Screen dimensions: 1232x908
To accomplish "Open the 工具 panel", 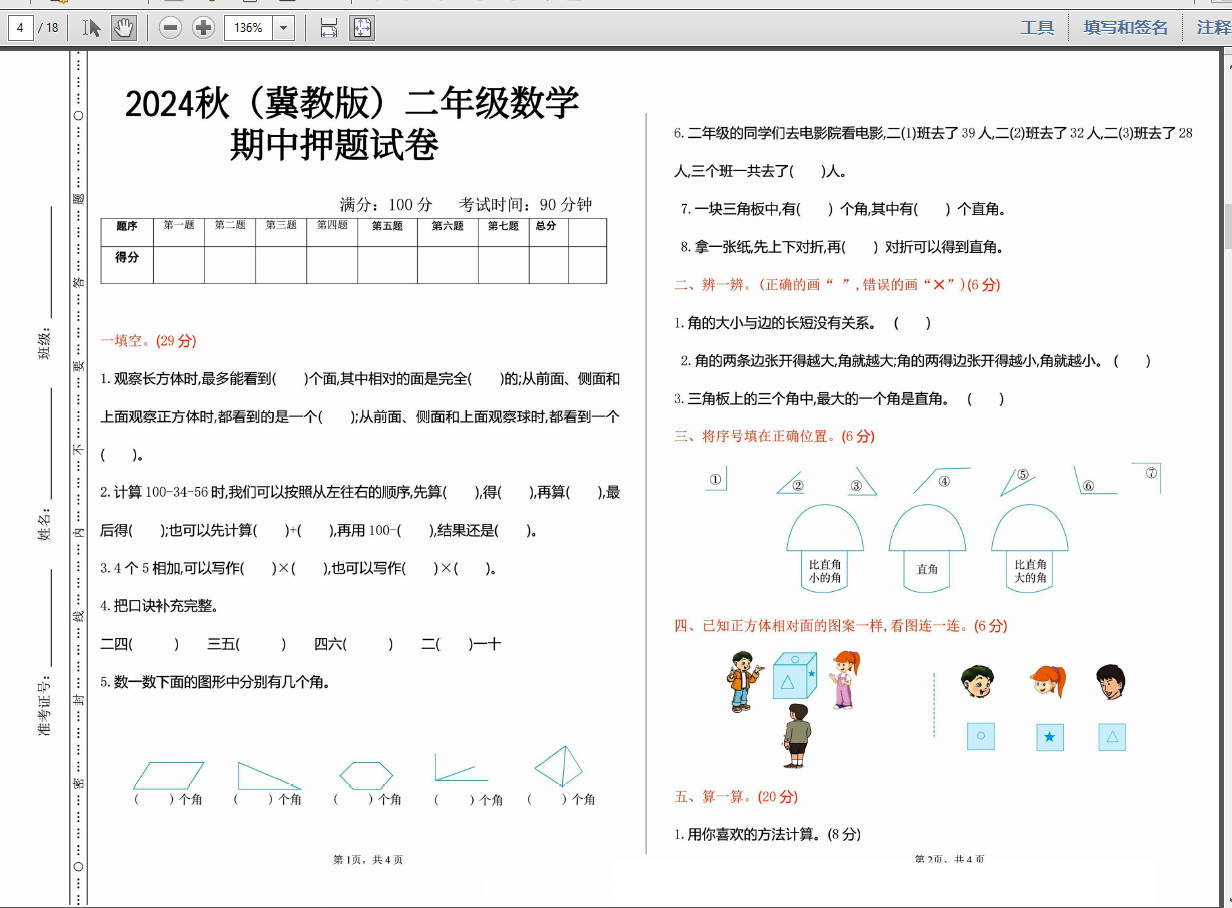I will (1037, 28).
